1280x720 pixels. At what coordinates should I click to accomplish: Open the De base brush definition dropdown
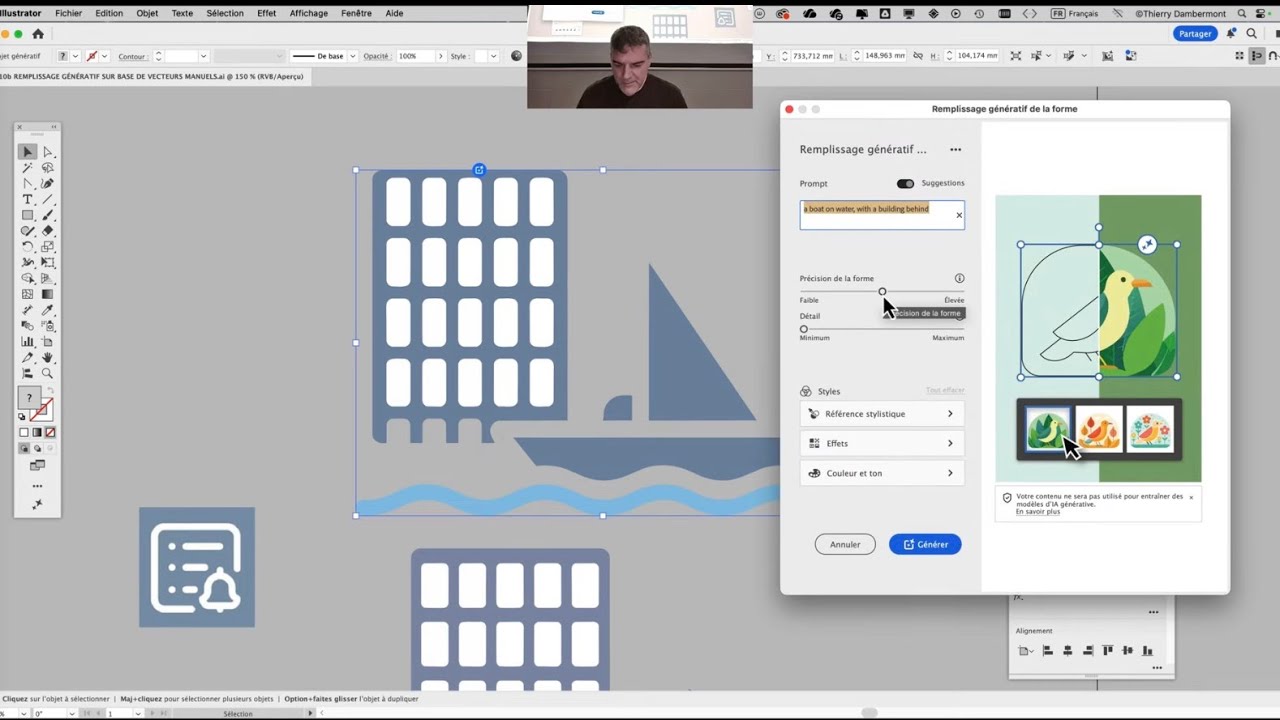pos(352,56)
